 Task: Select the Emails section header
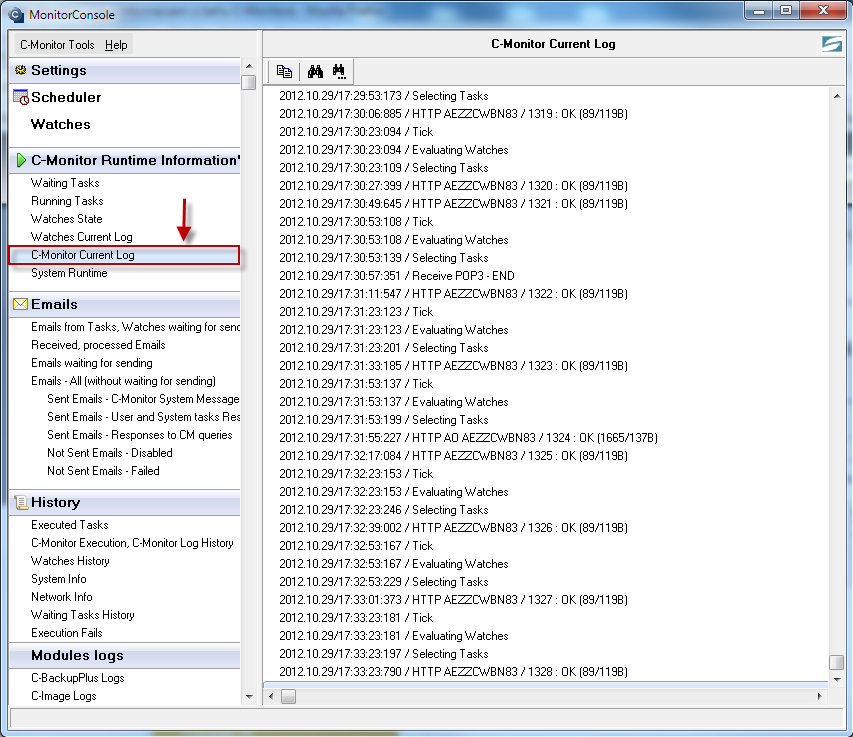click(x=125, y=304)
